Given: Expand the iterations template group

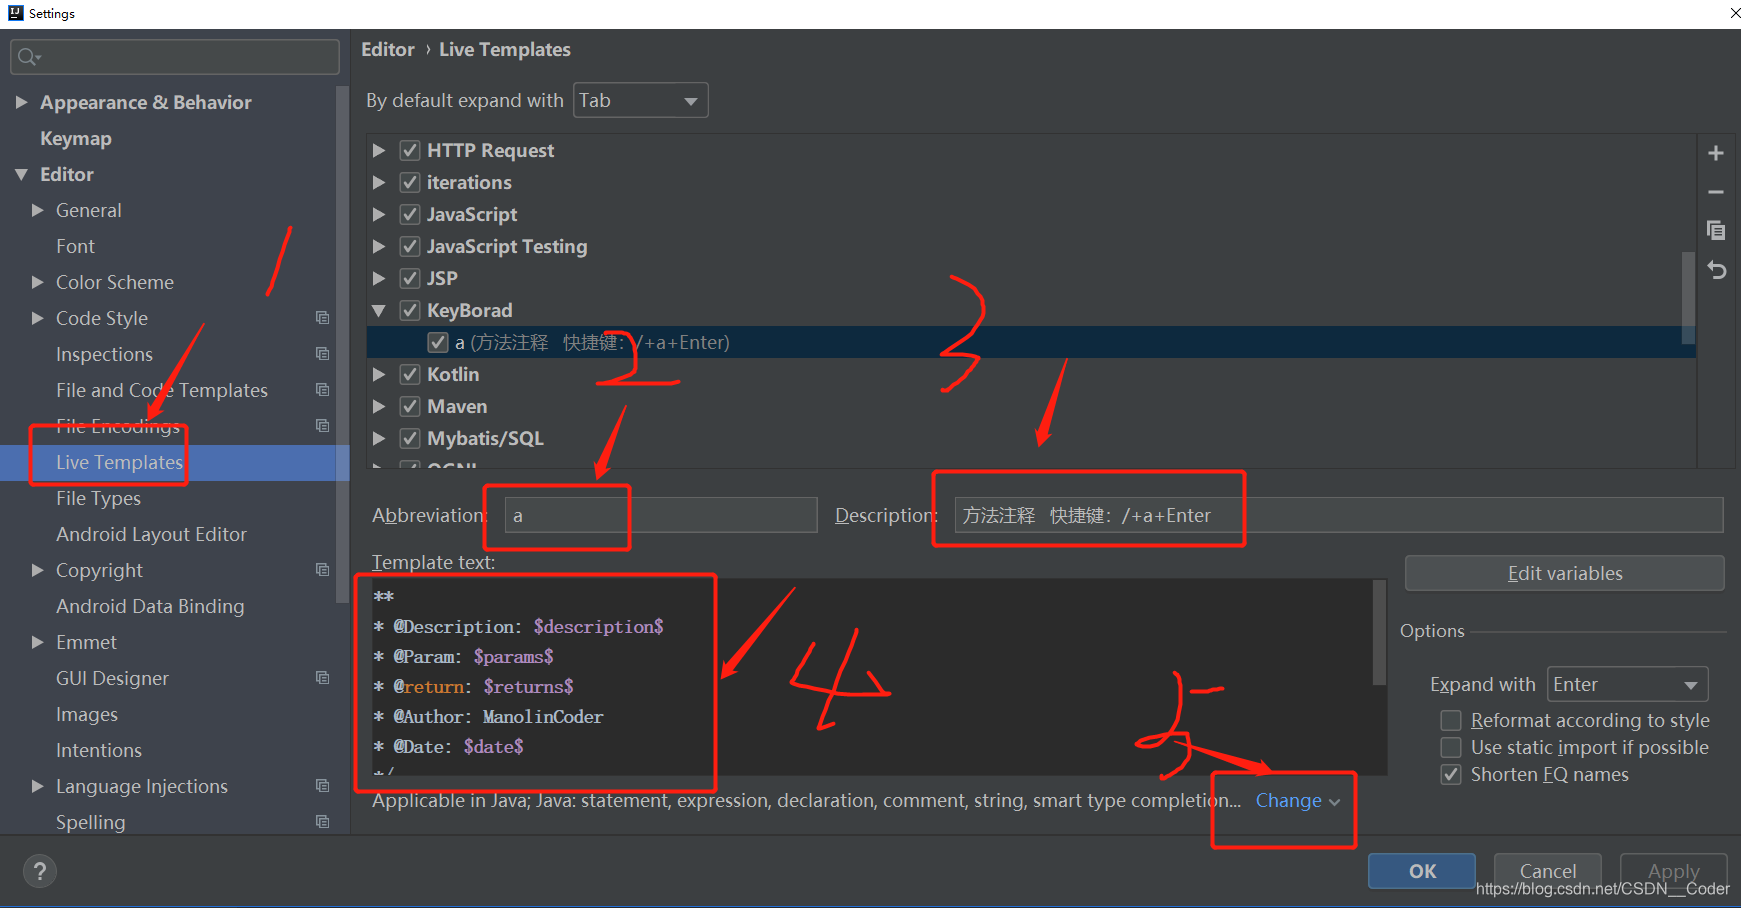Looking at the screenshot, I should [x=379, y=182].
